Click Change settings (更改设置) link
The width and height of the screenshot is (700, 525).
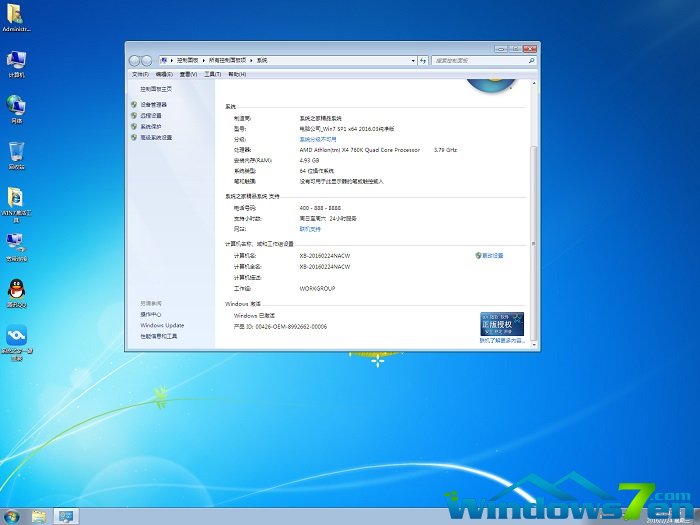[x=491, y=255]
